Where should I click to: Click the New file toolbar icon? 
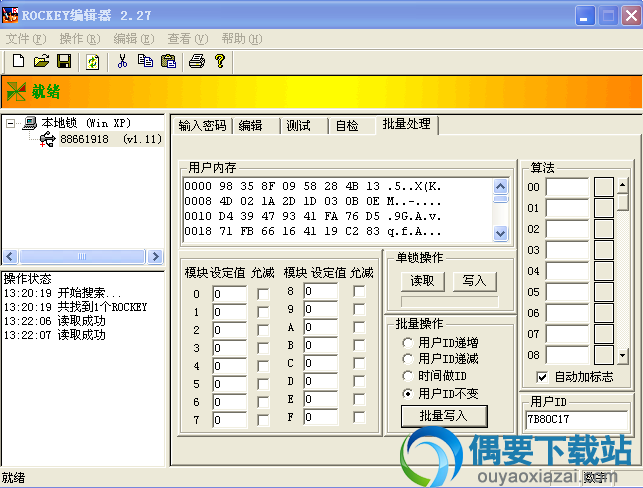(x=18, y=61)
